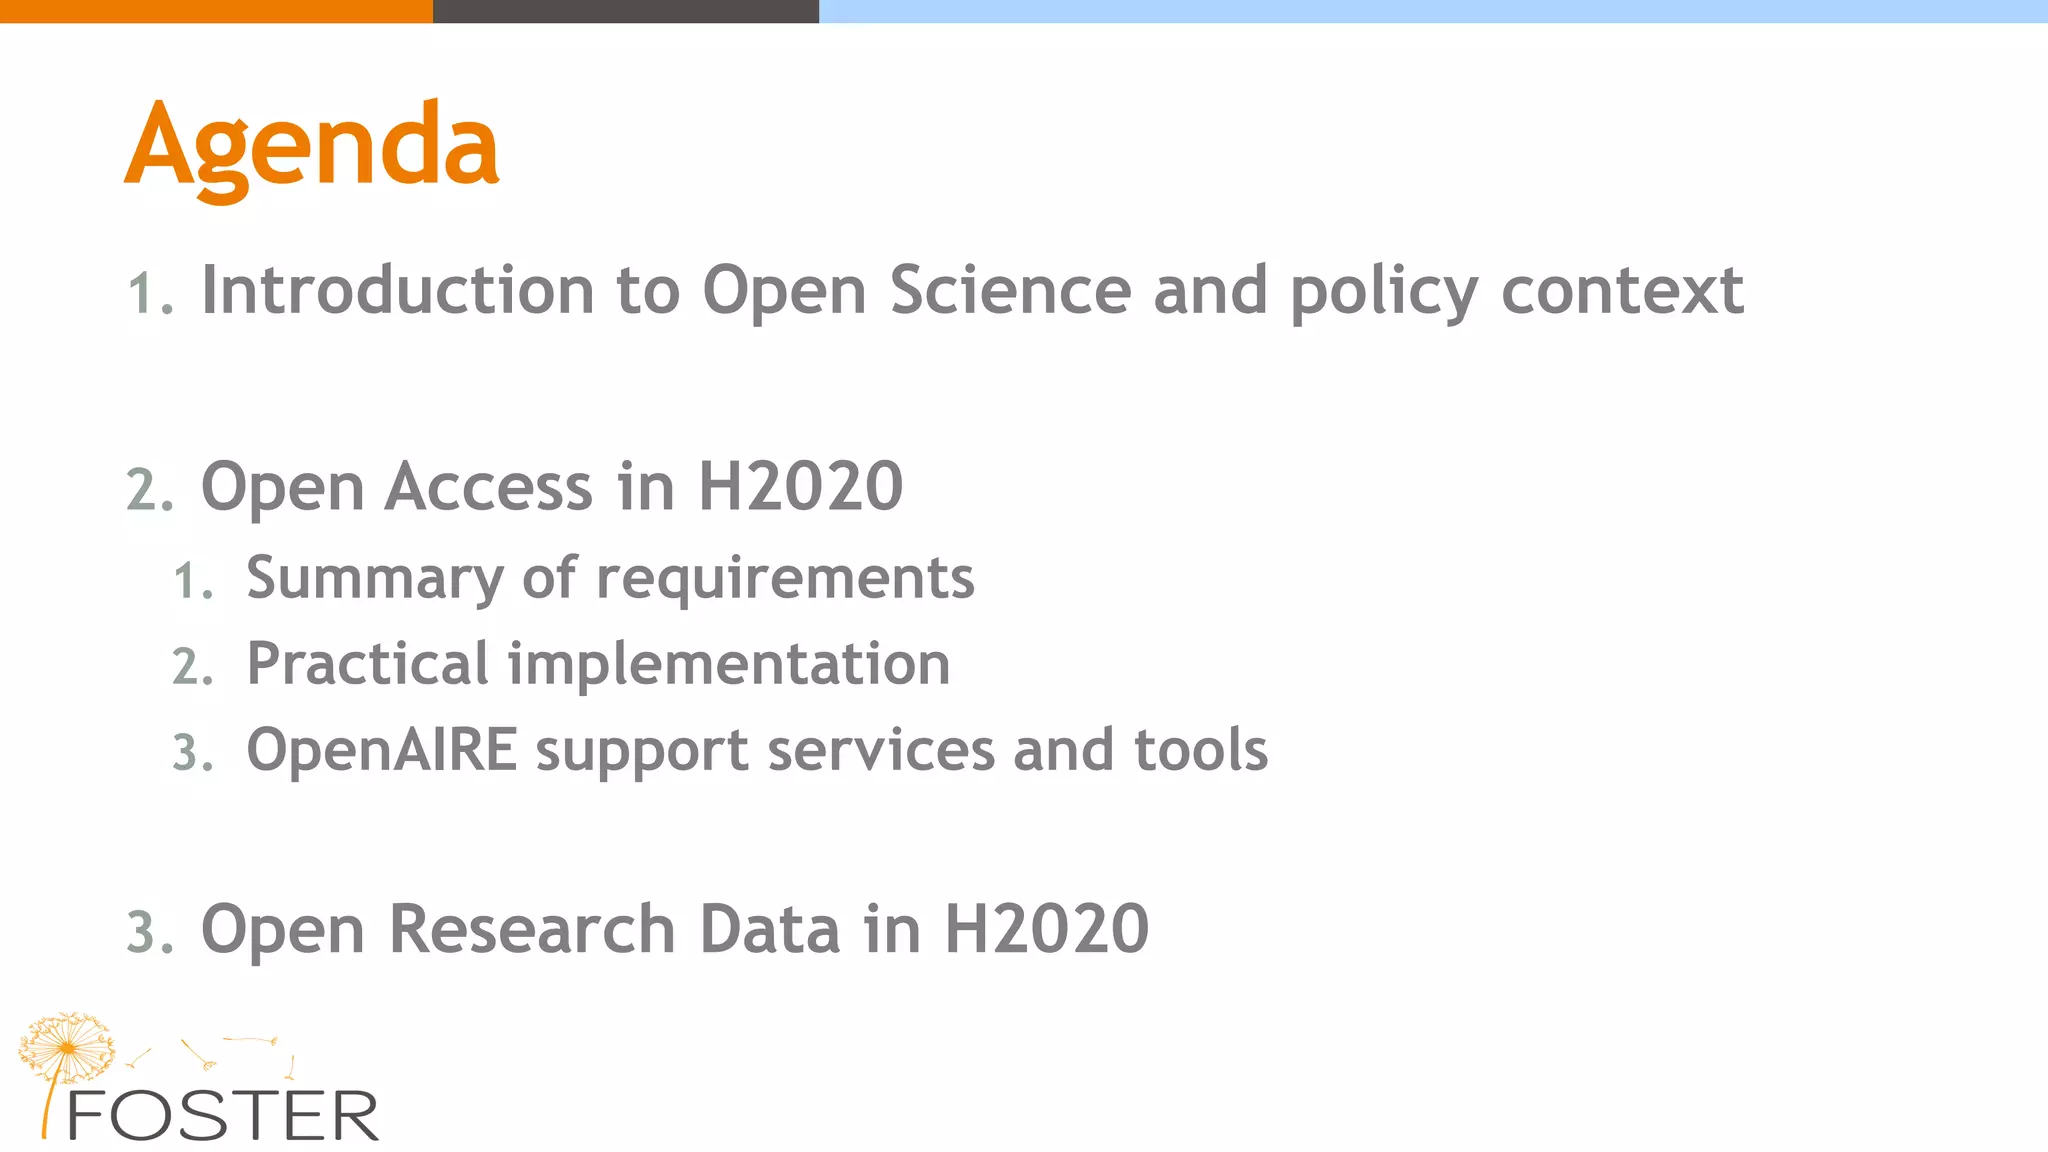Select 'Introduction to Open Science and policy context'
Screen dimensions: 2048x1152
click(972, 291)
